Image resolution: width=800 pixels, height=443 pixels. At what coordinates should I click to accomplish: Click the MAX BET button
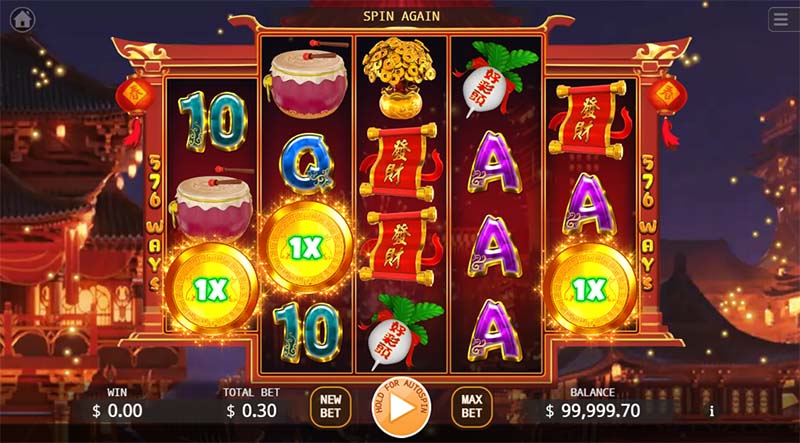(x=472, y=407)
